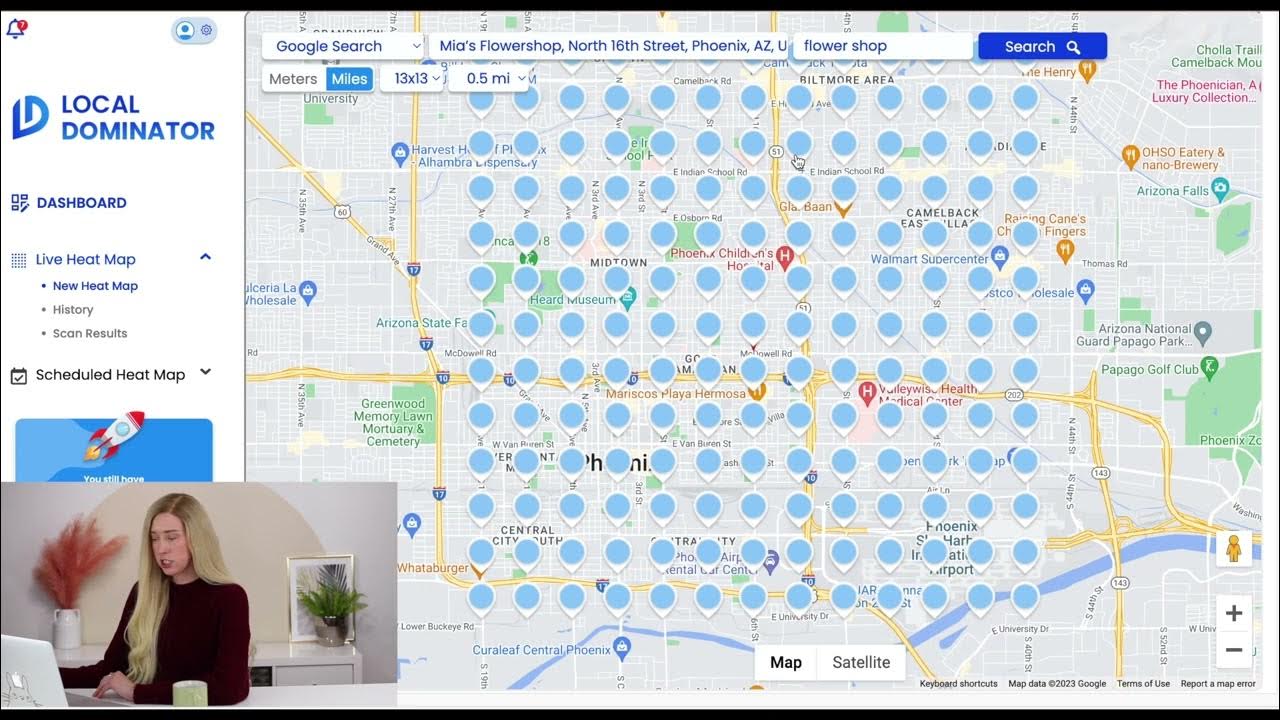Click the Local Dominator logo
The height and width of the screenshot is (720, 1280).
113,117
